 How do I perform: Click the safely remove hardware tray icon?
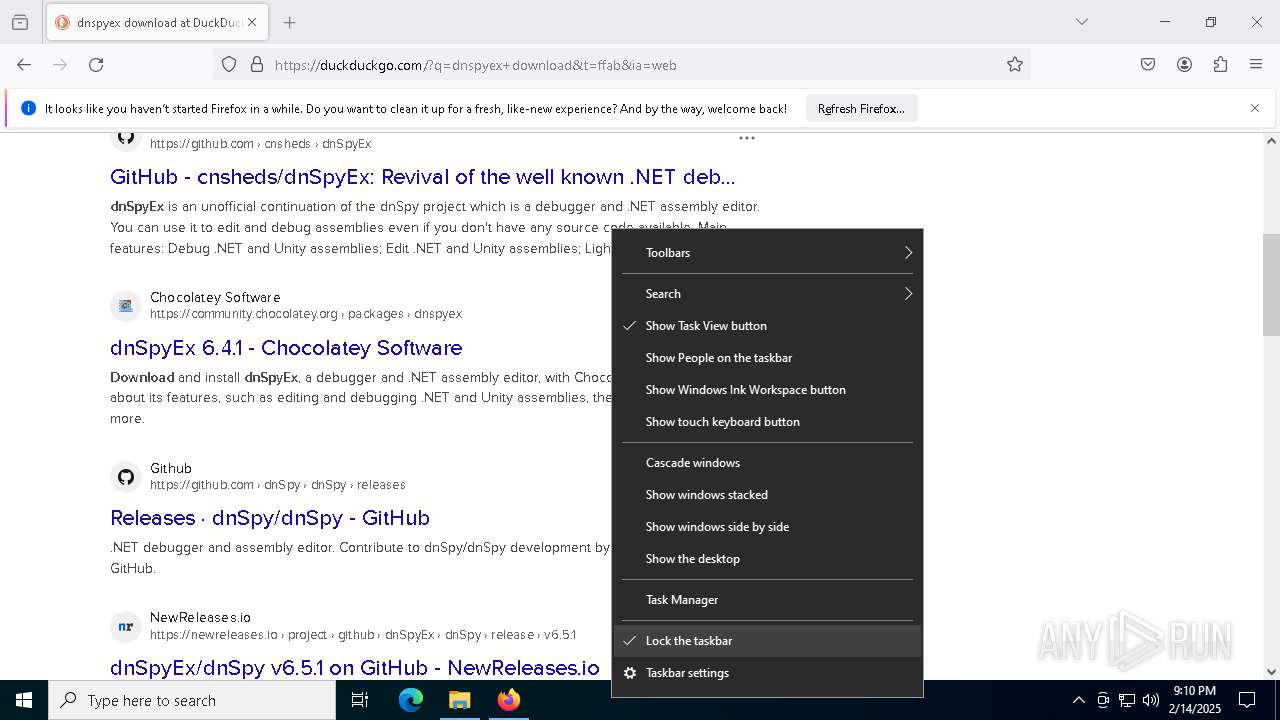(x=1103, y=700)
